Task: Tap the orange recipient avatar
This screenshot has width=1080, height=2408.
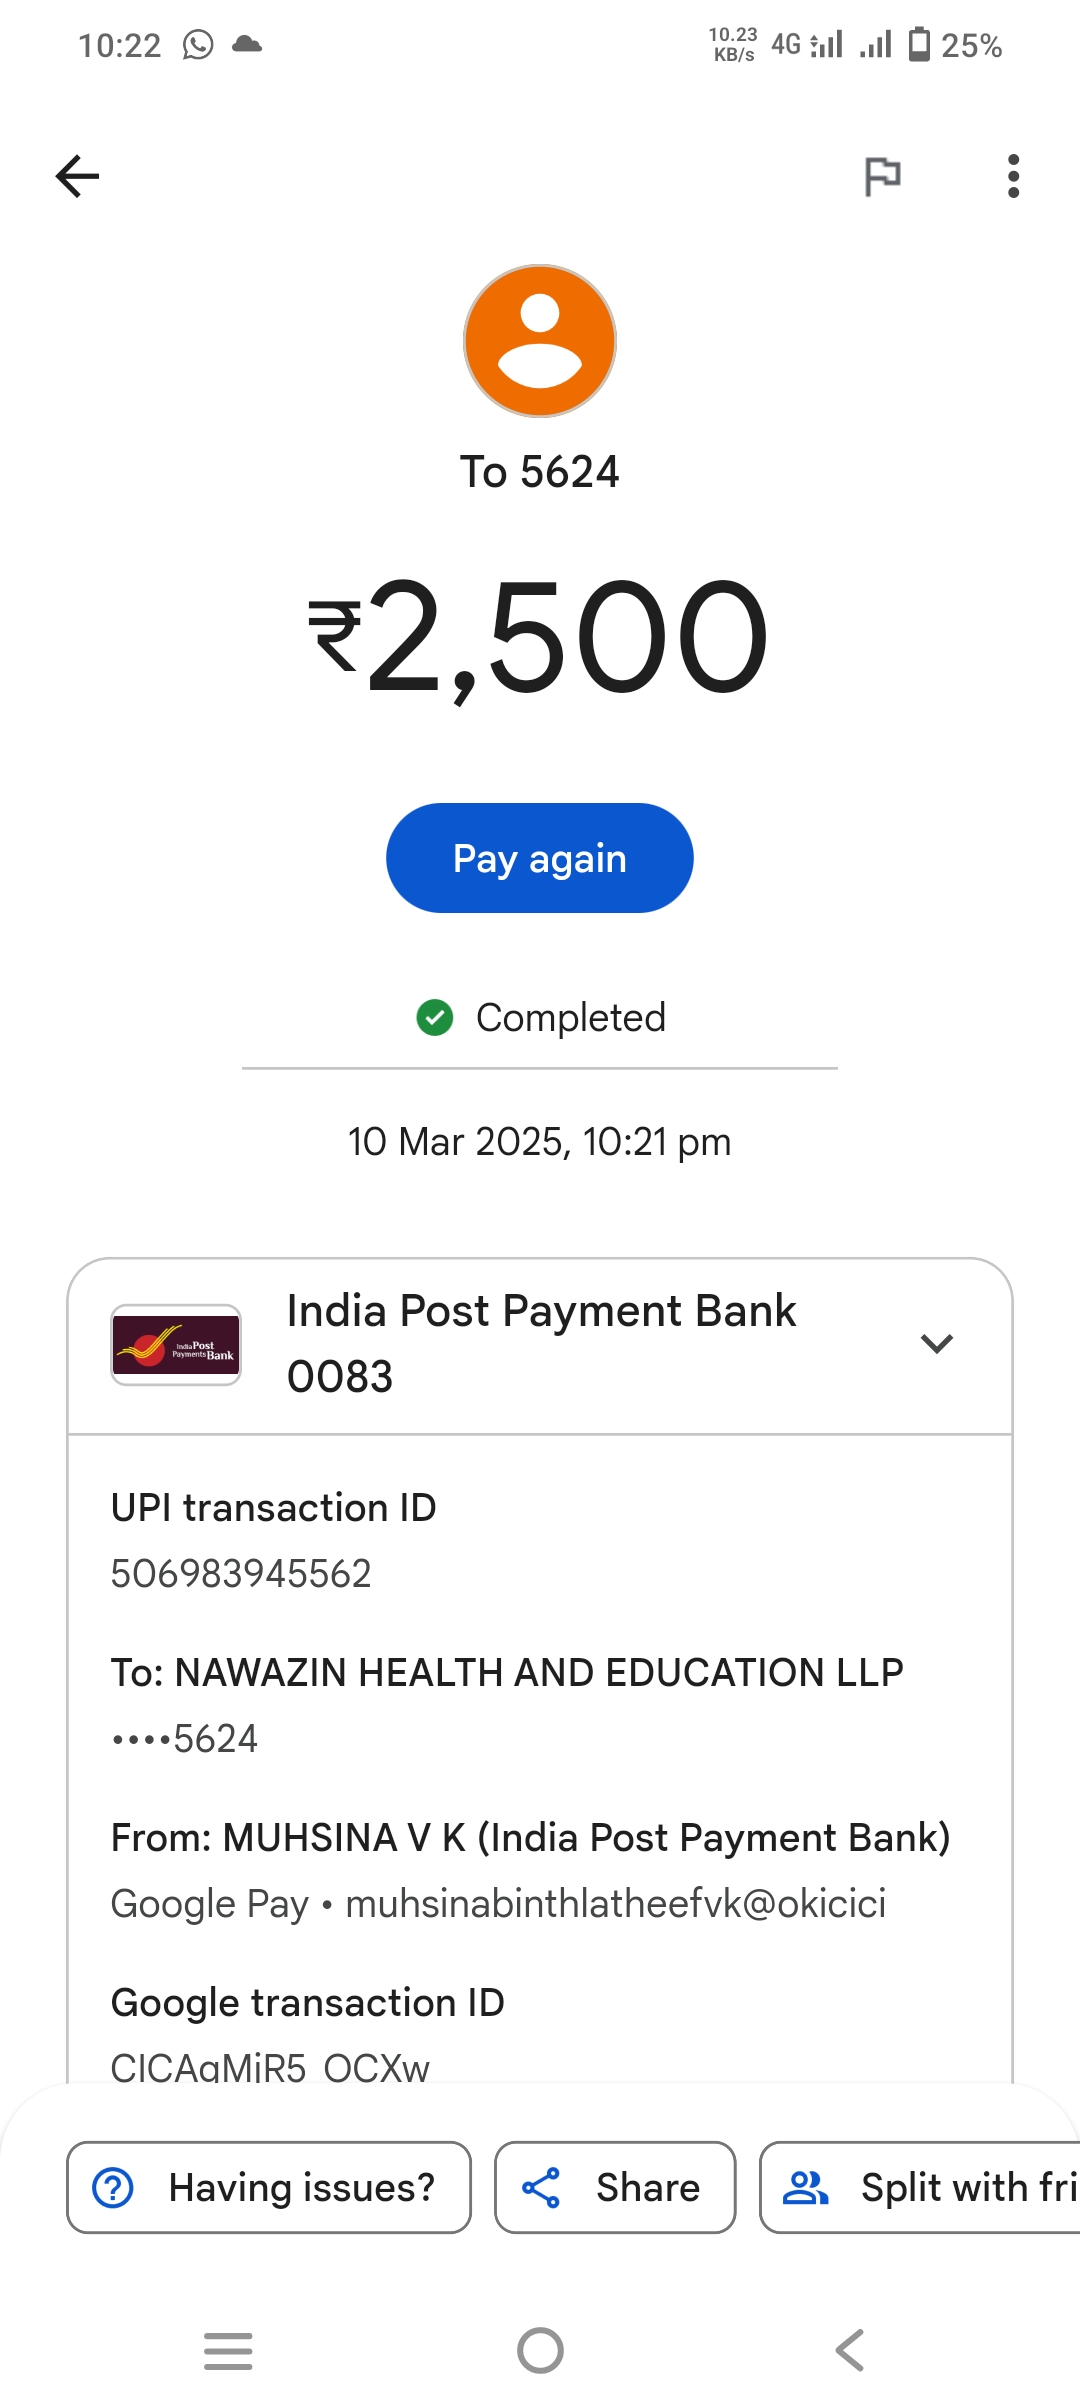Action: pos(540,341)
